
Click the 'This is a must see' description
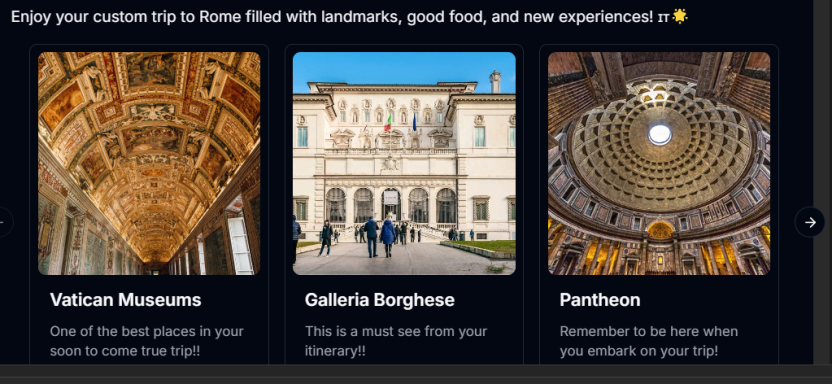pyautogui.click(x=396, y=341)
